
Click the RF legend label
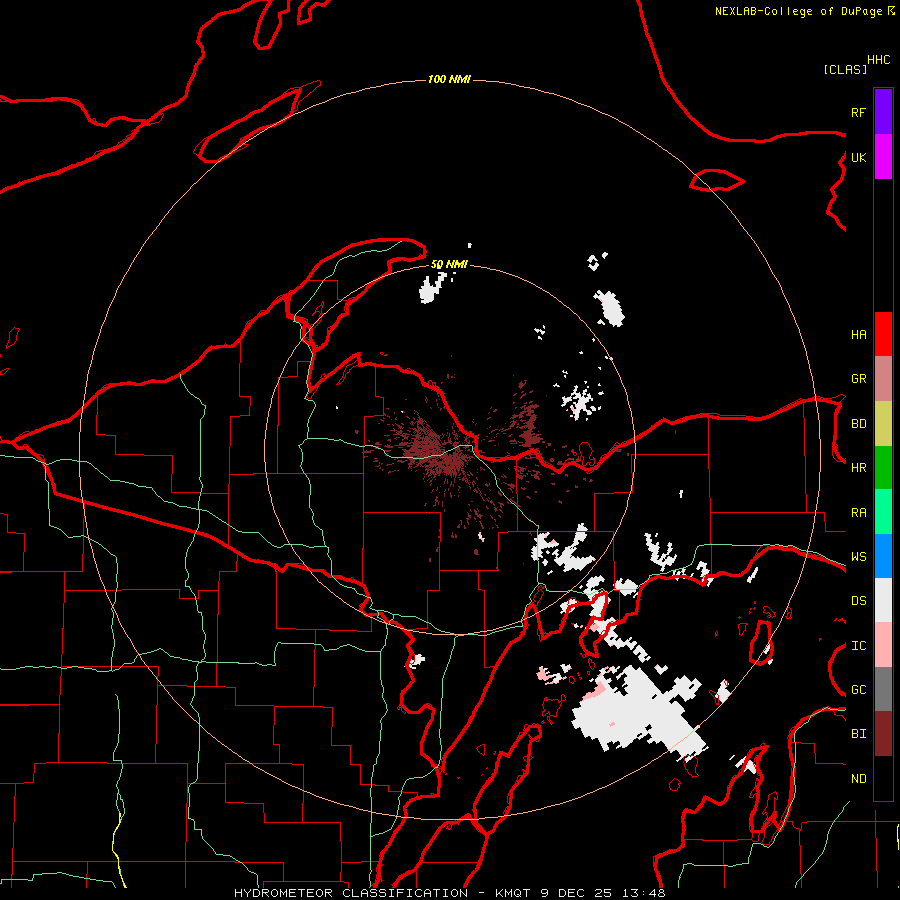[x=858, y=112]
